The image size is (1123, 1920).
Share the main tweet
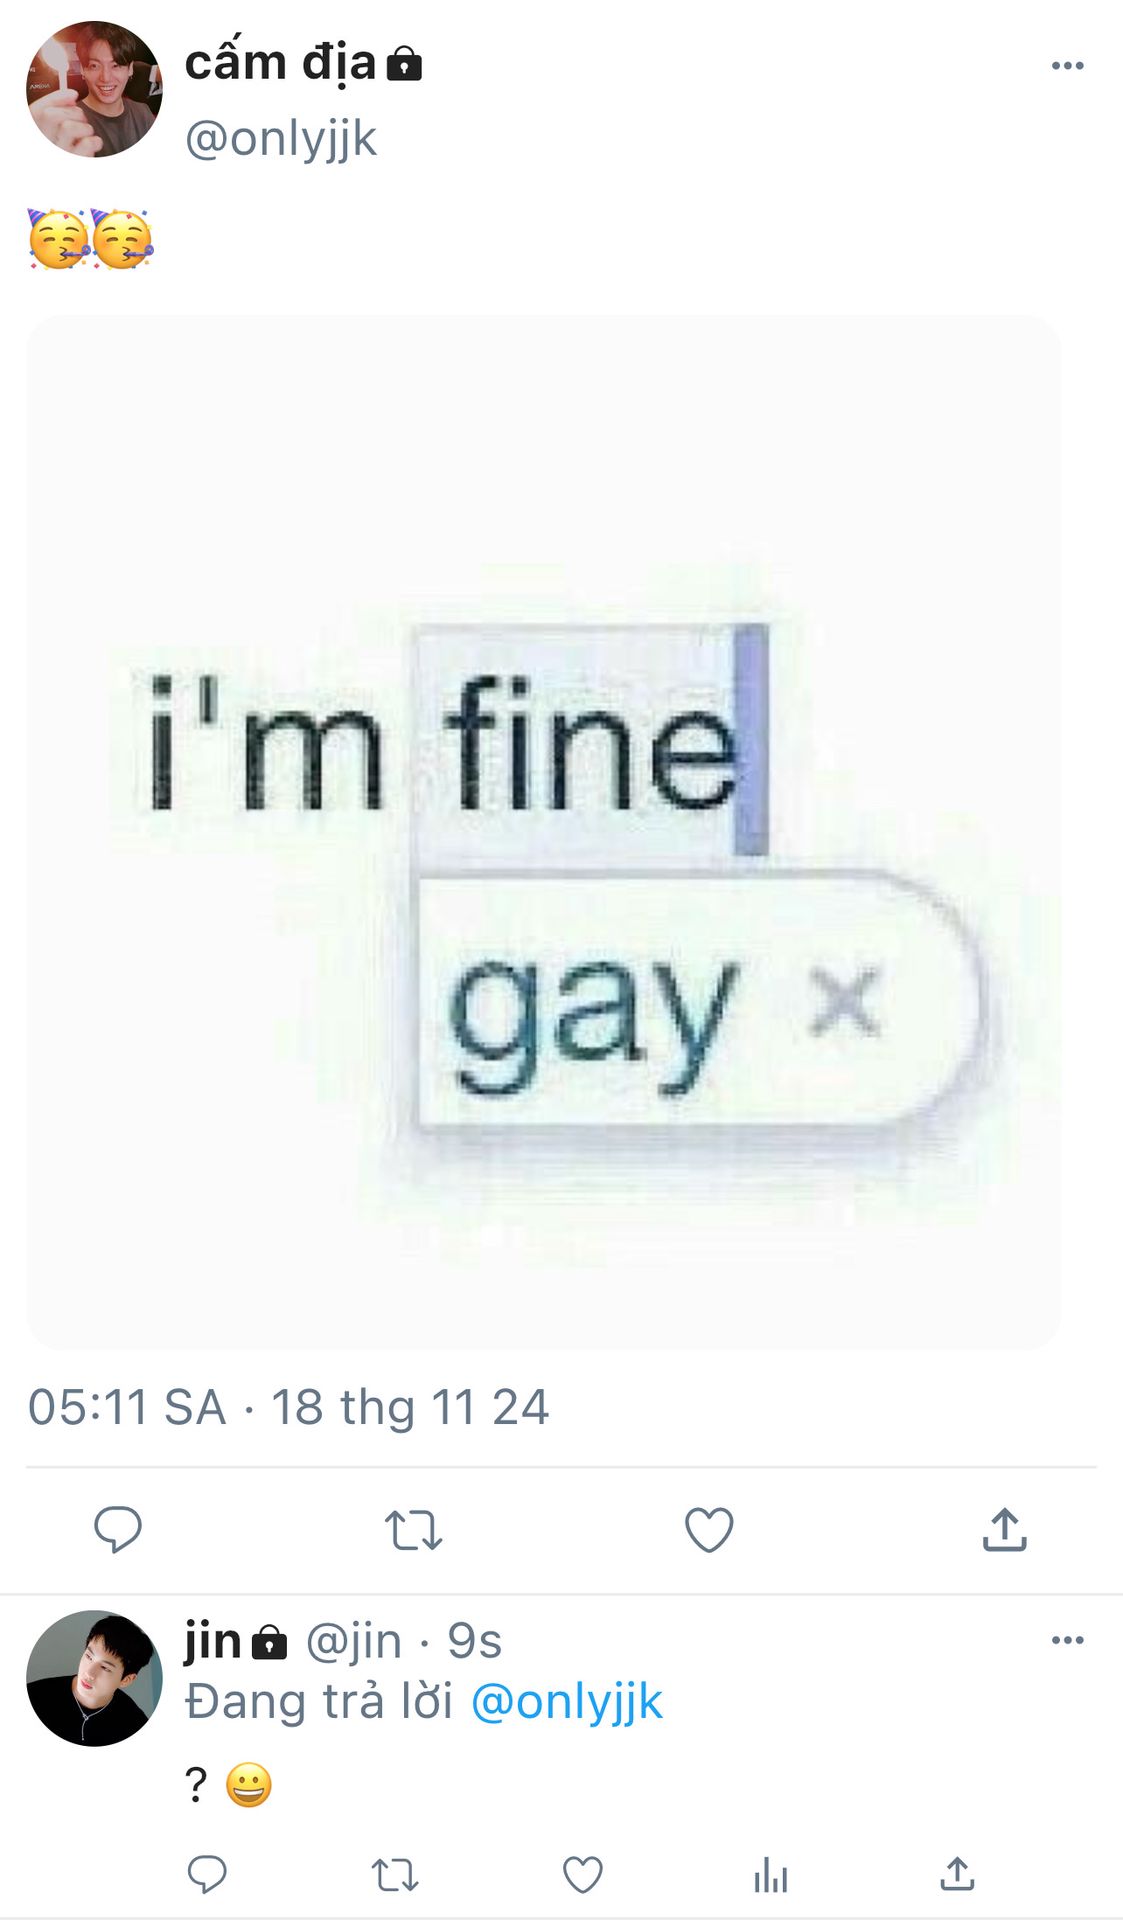tap(1005, 1529)
